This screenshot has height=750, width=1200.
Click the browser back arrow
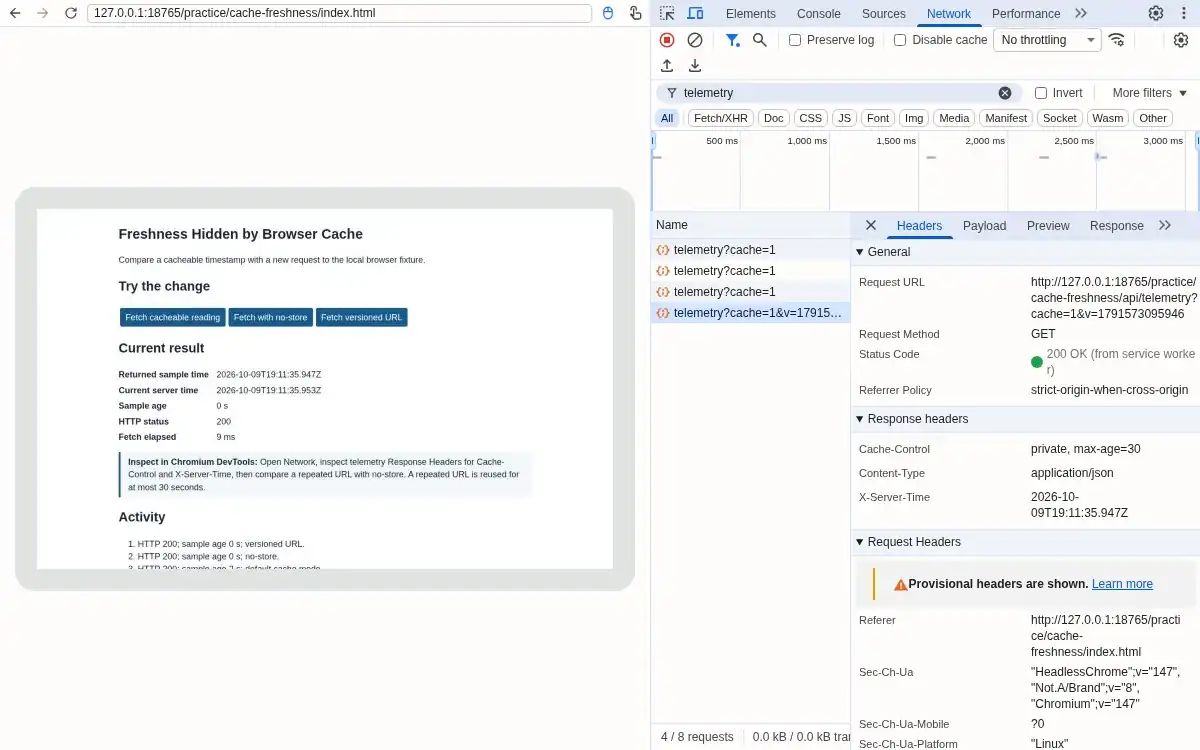point(14,13)
